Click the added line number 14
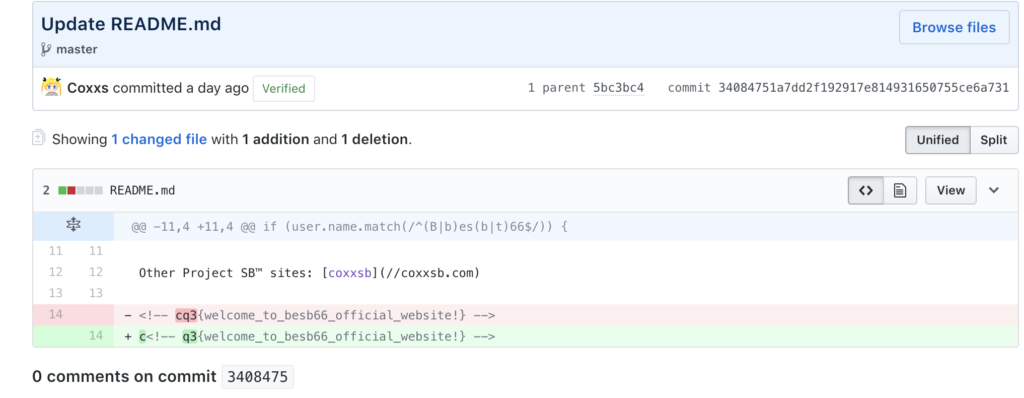The width and height of the screenshot is (1024, 398). (x=96, y=336)
